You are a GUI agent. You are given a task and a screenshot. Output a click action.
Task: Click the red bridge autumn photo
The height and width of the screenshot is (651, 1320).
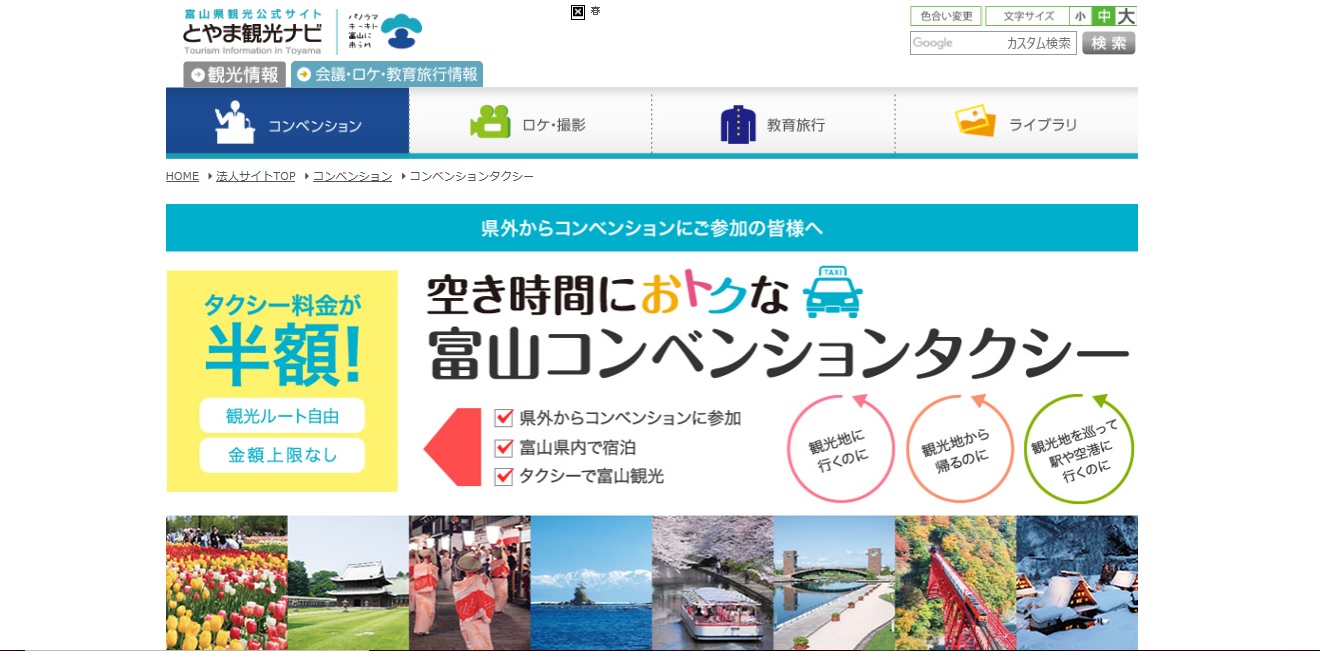[955, 582]
